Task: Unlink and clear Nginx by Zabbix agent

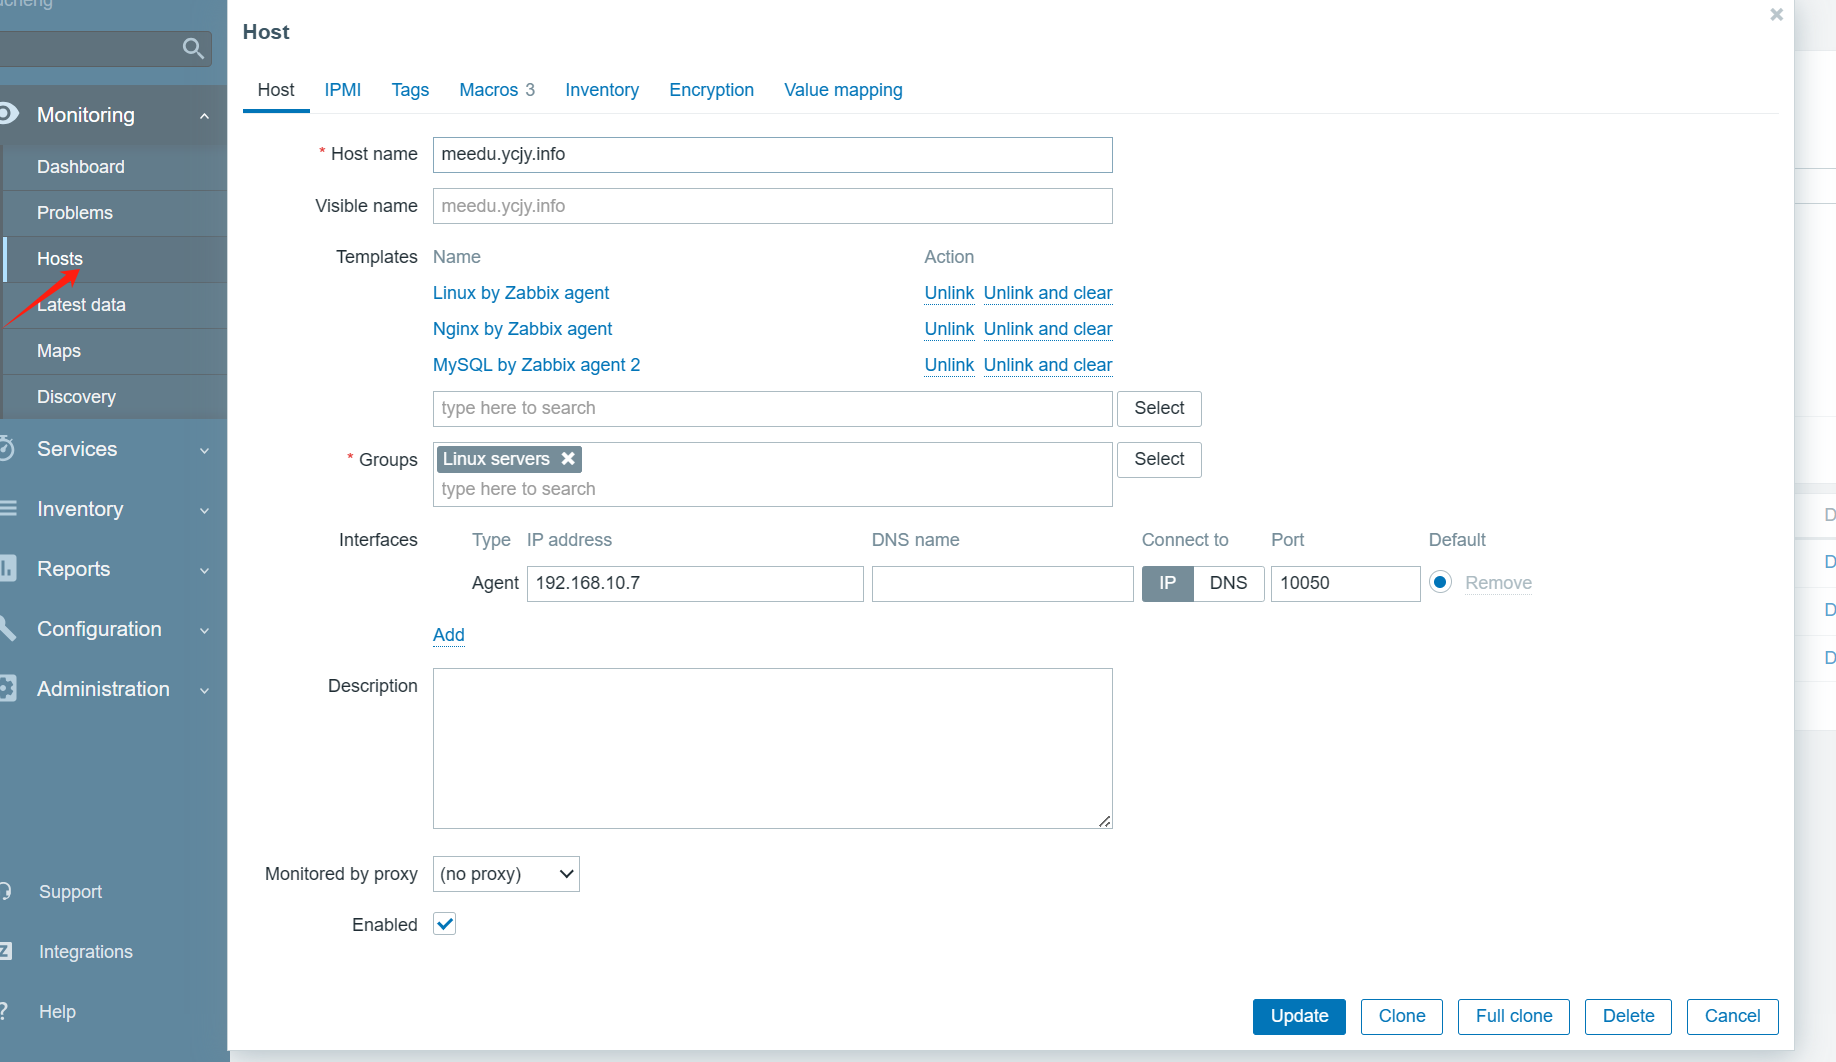Action: coord(1048,329)
